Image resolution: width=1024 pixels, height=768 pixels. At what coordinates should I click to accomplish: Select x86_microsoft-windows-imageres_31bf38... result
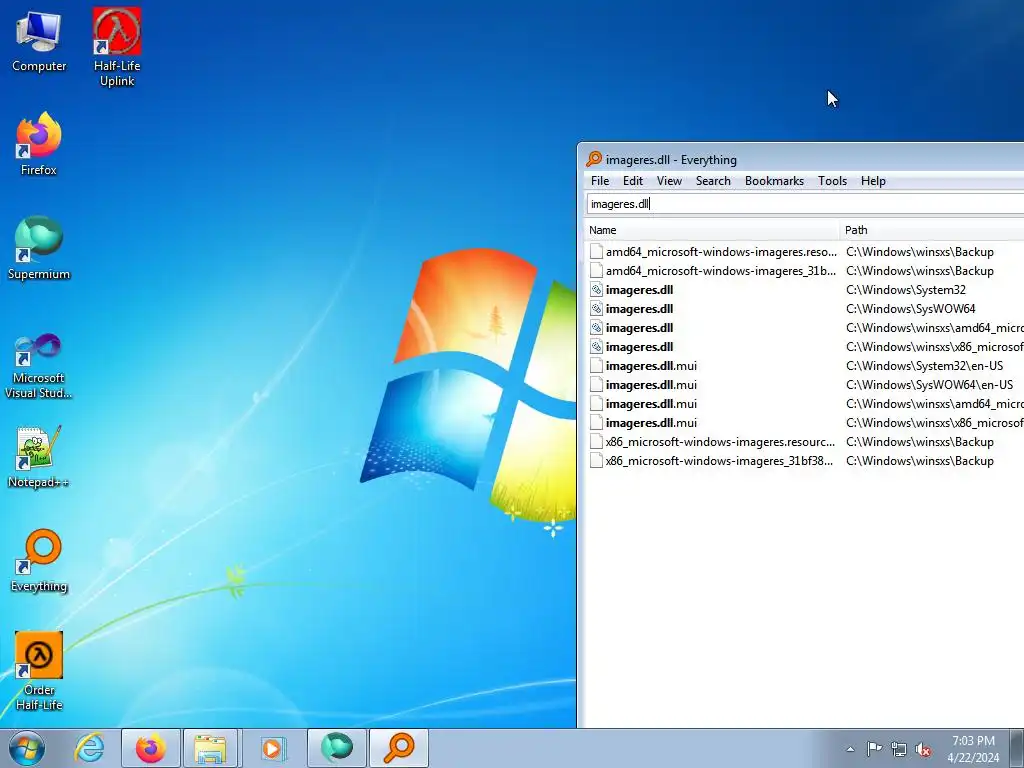pyautogui.click(x=719, y=460)
